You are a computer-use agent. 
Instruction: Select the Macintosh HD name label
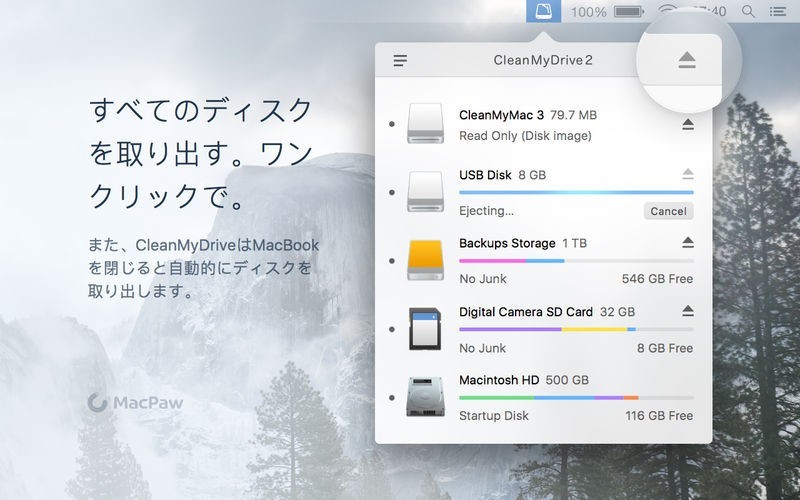[x=499, y=380]
